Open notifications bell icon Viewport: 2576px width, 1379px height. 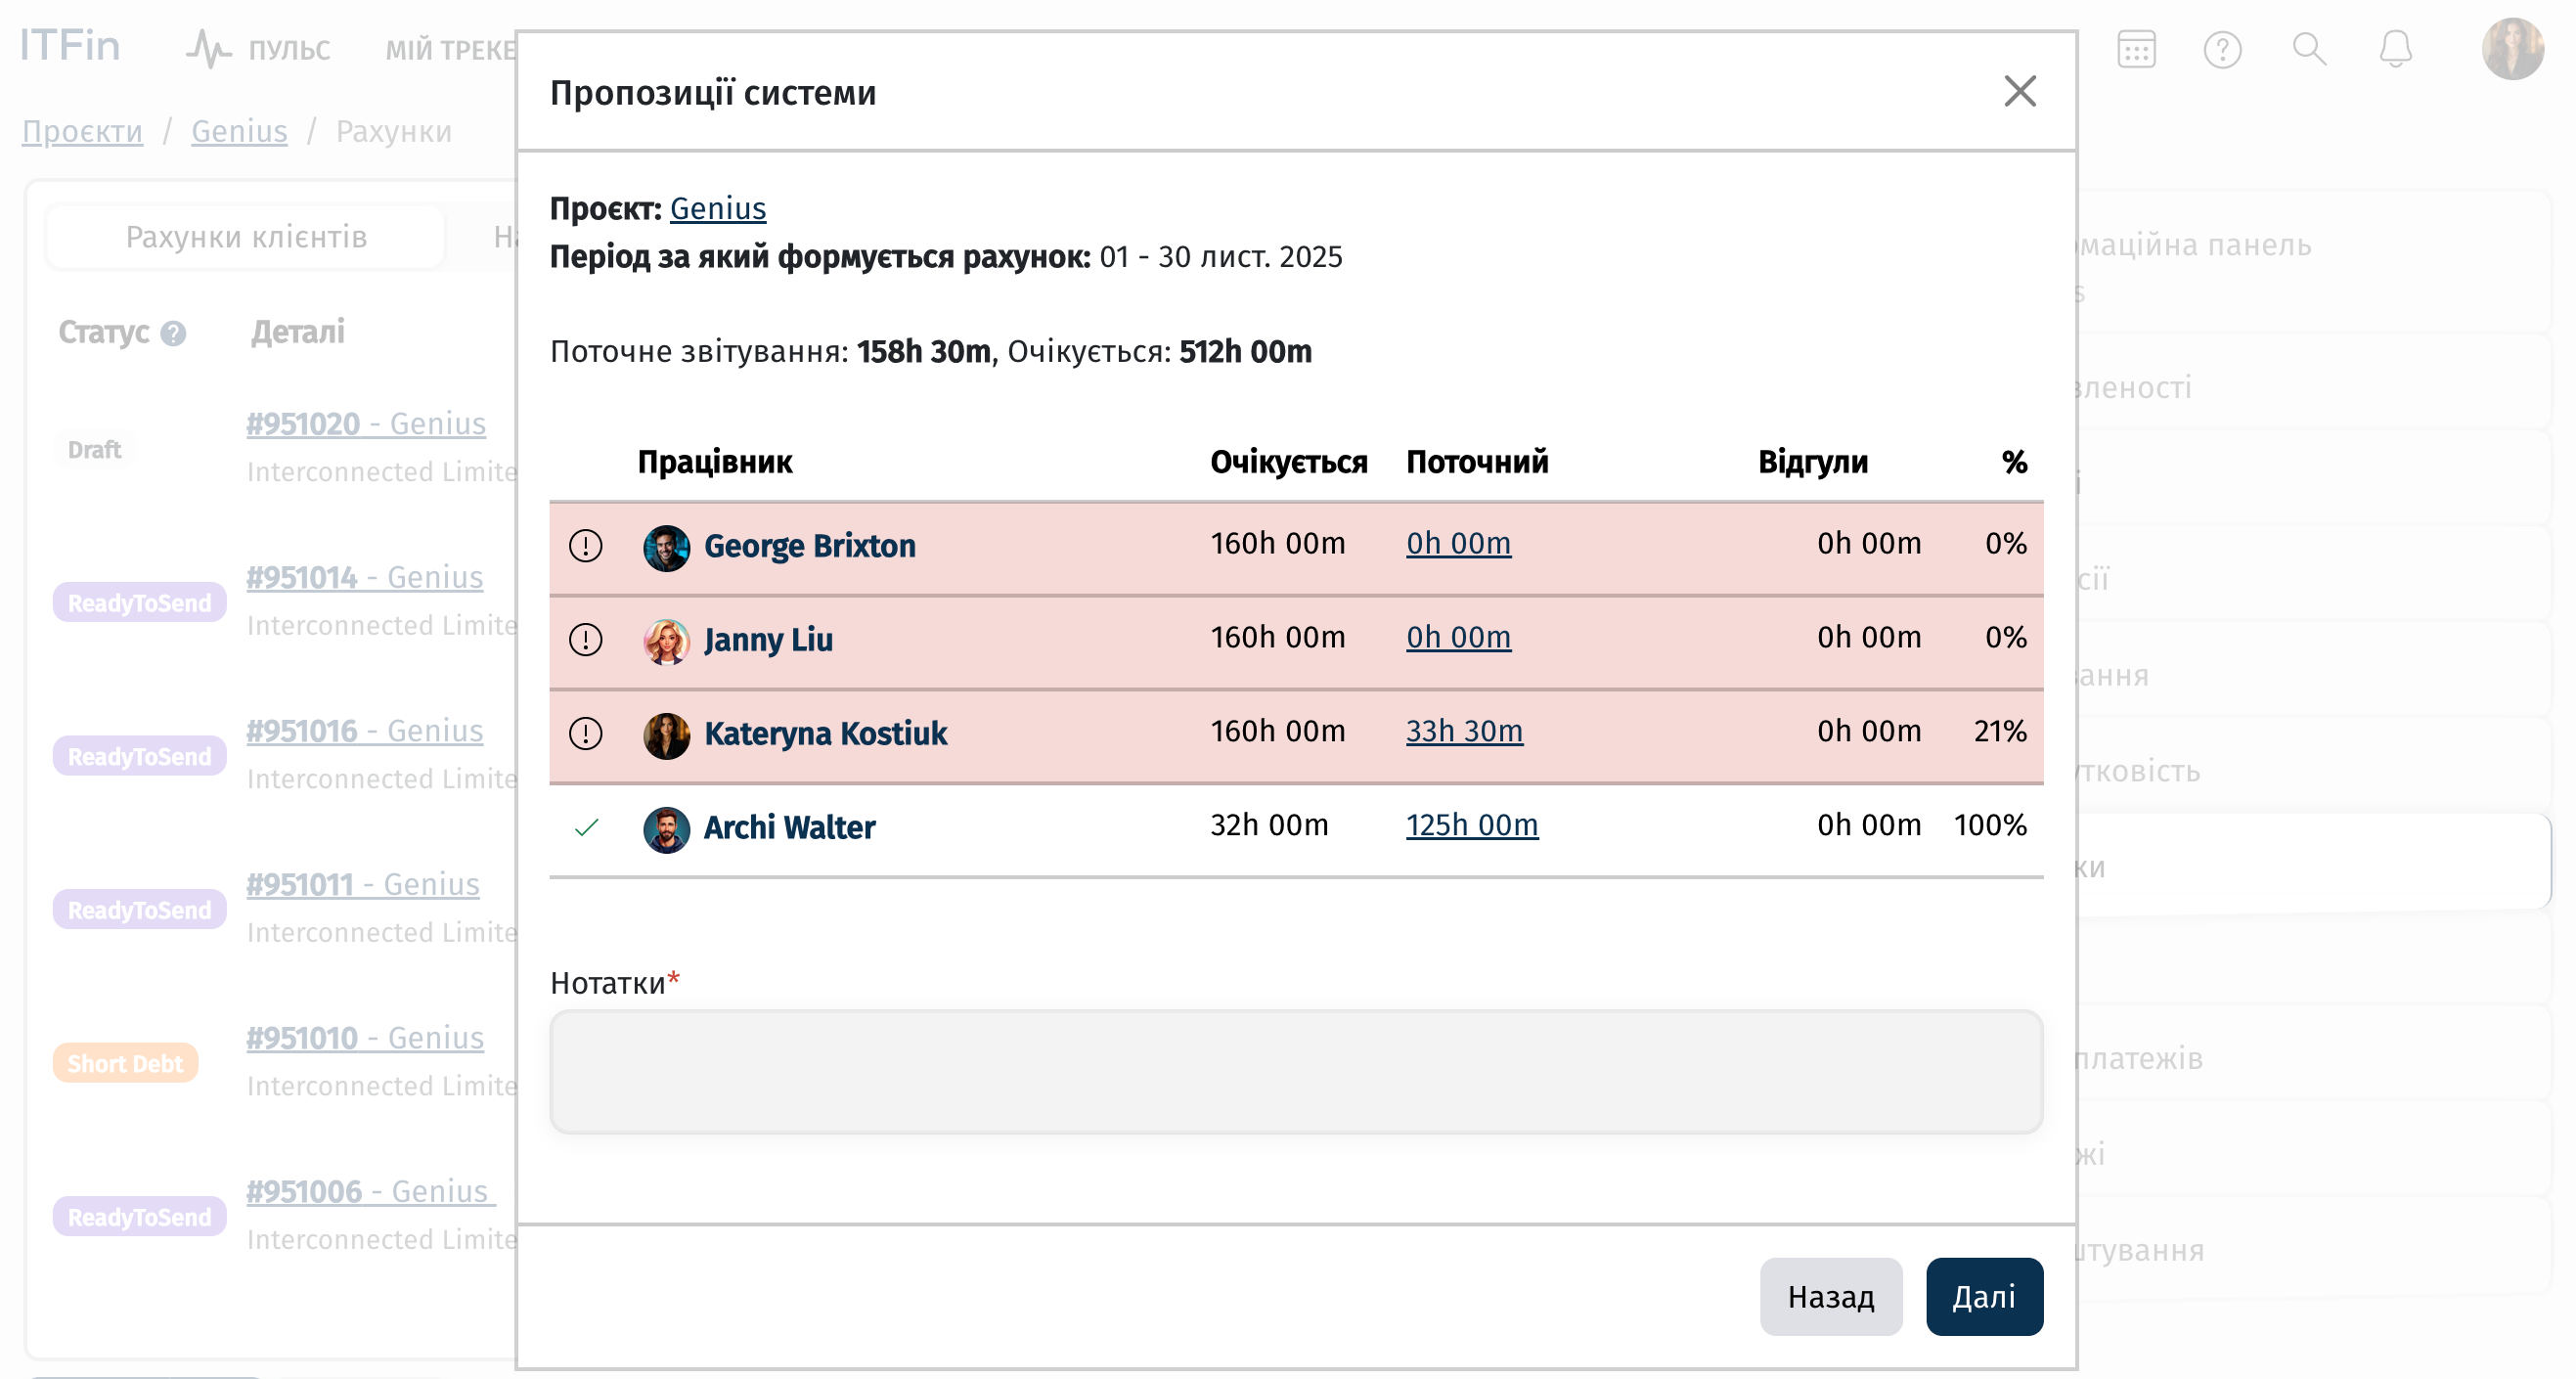[2394, 49]
